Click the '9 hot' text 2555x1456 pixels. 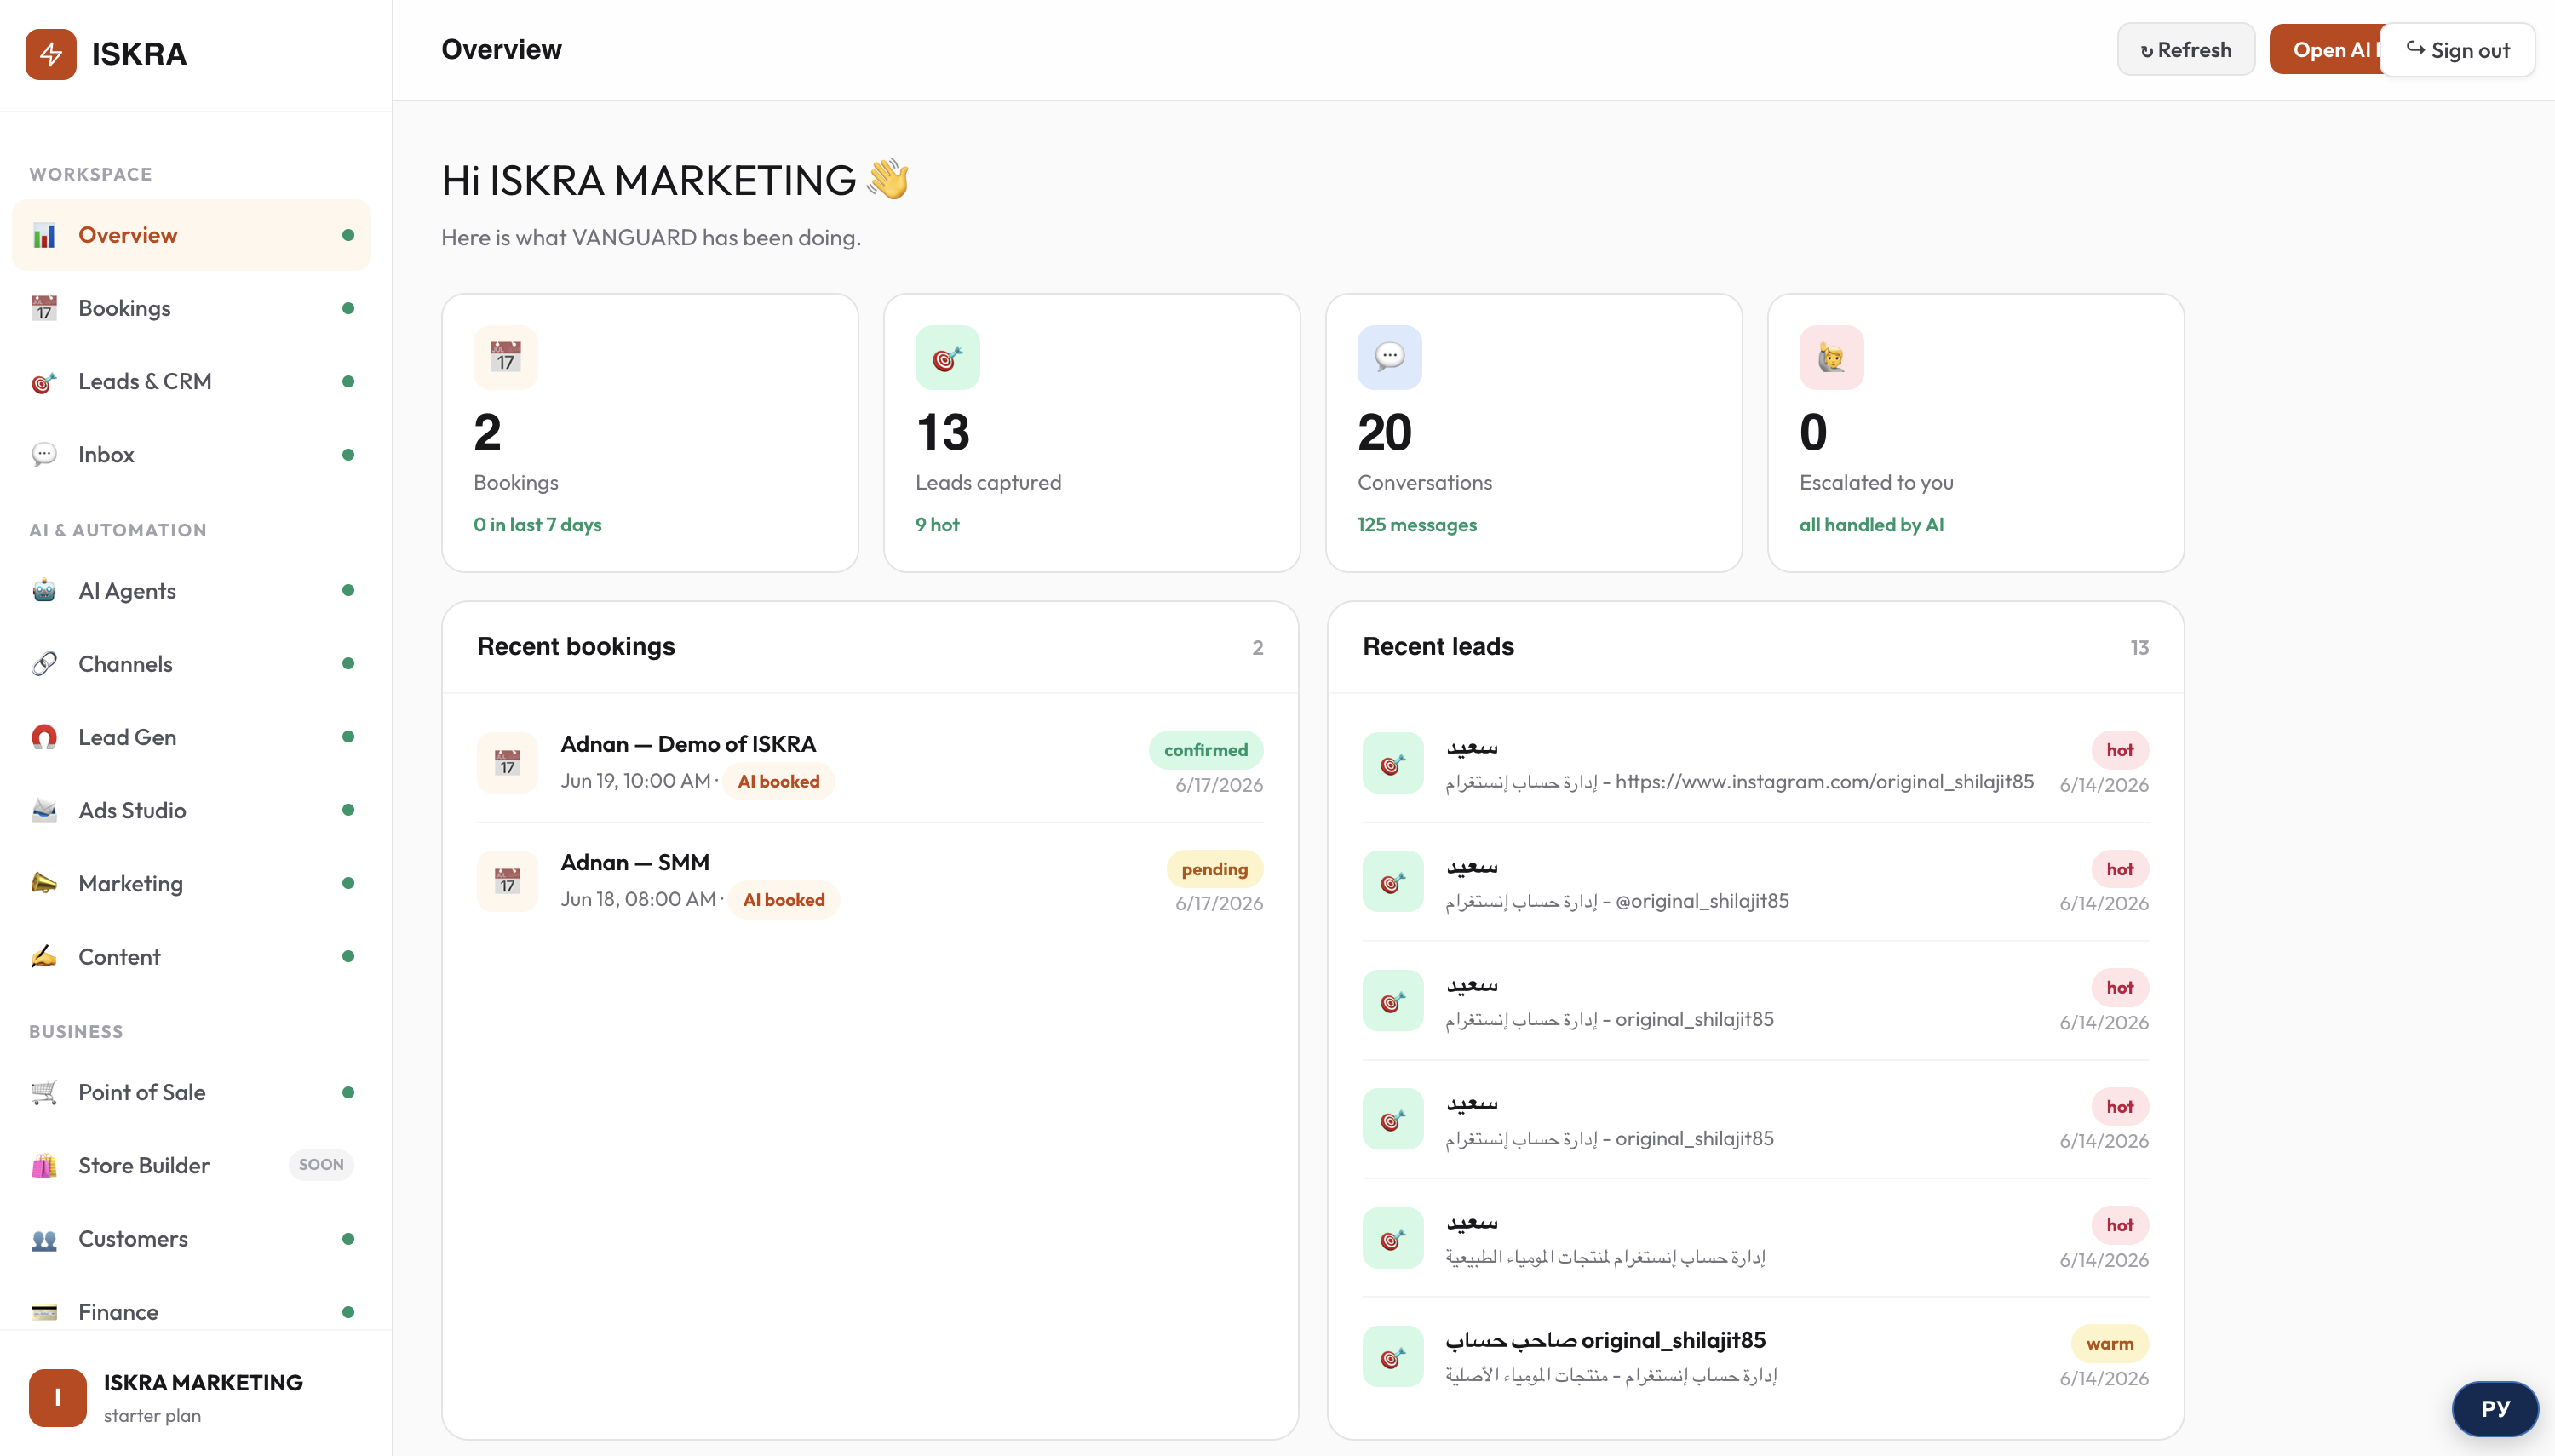[x=937, y=524]
